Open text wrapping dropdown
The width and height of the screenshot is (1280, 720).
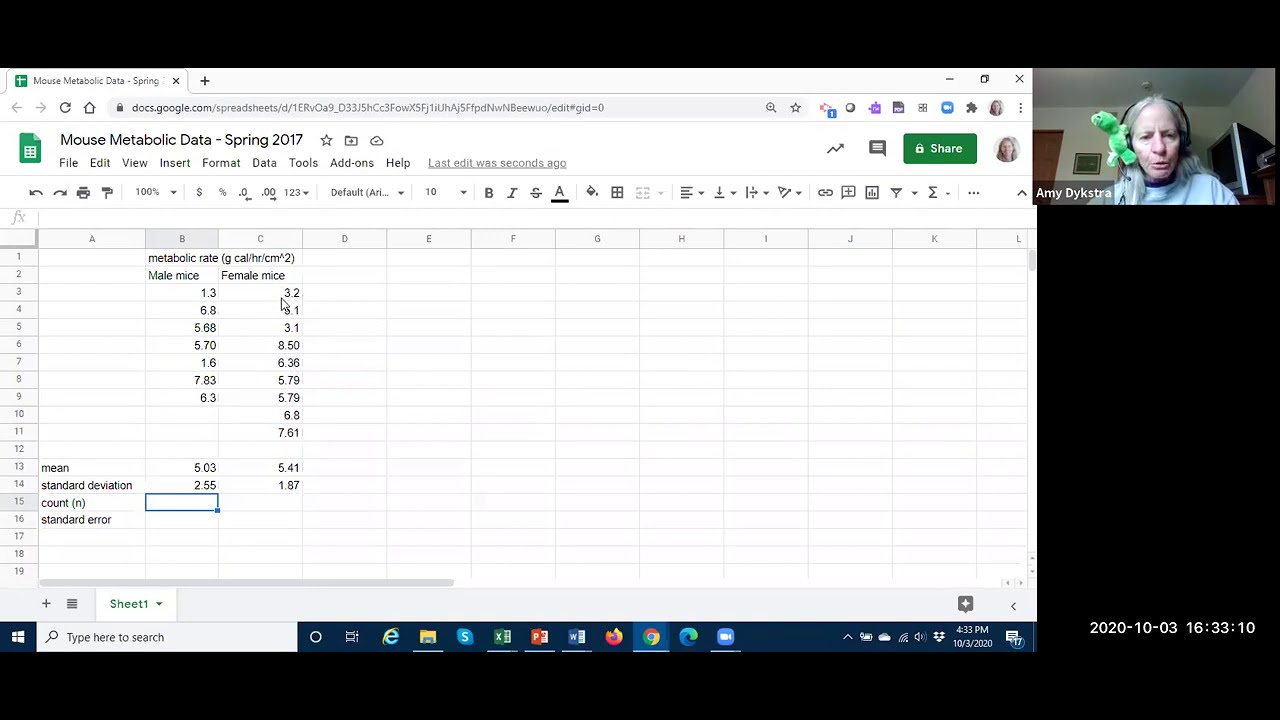click(757, 192)
